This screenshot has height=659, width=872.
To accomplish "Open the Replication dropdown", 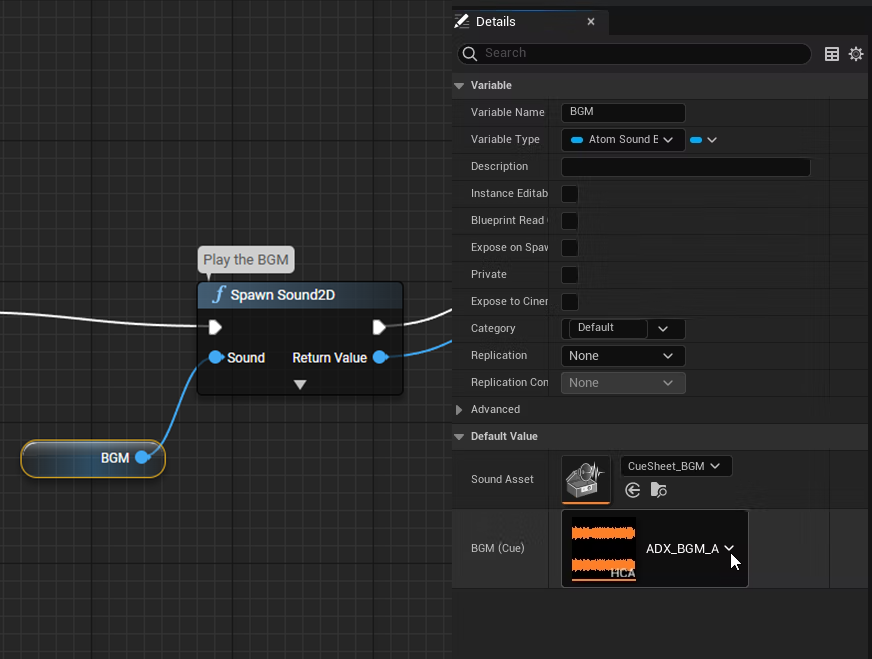I will [622, 356].
